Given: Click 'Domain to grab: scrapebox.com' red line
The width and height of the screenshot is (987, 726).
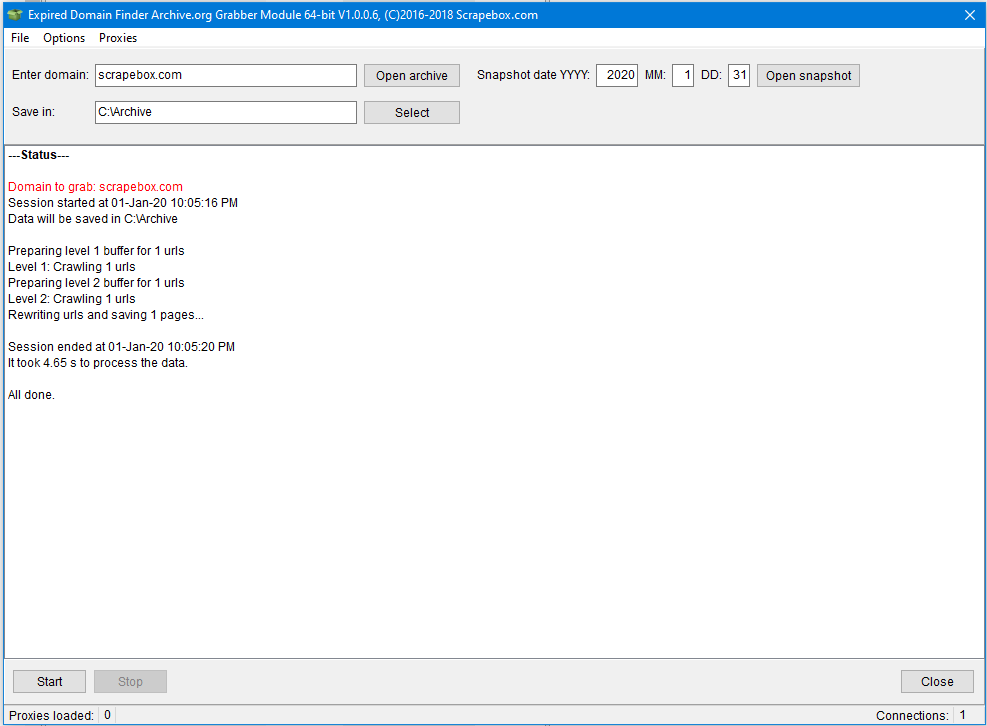Looking at the screenshot, I should click(96, 186).
